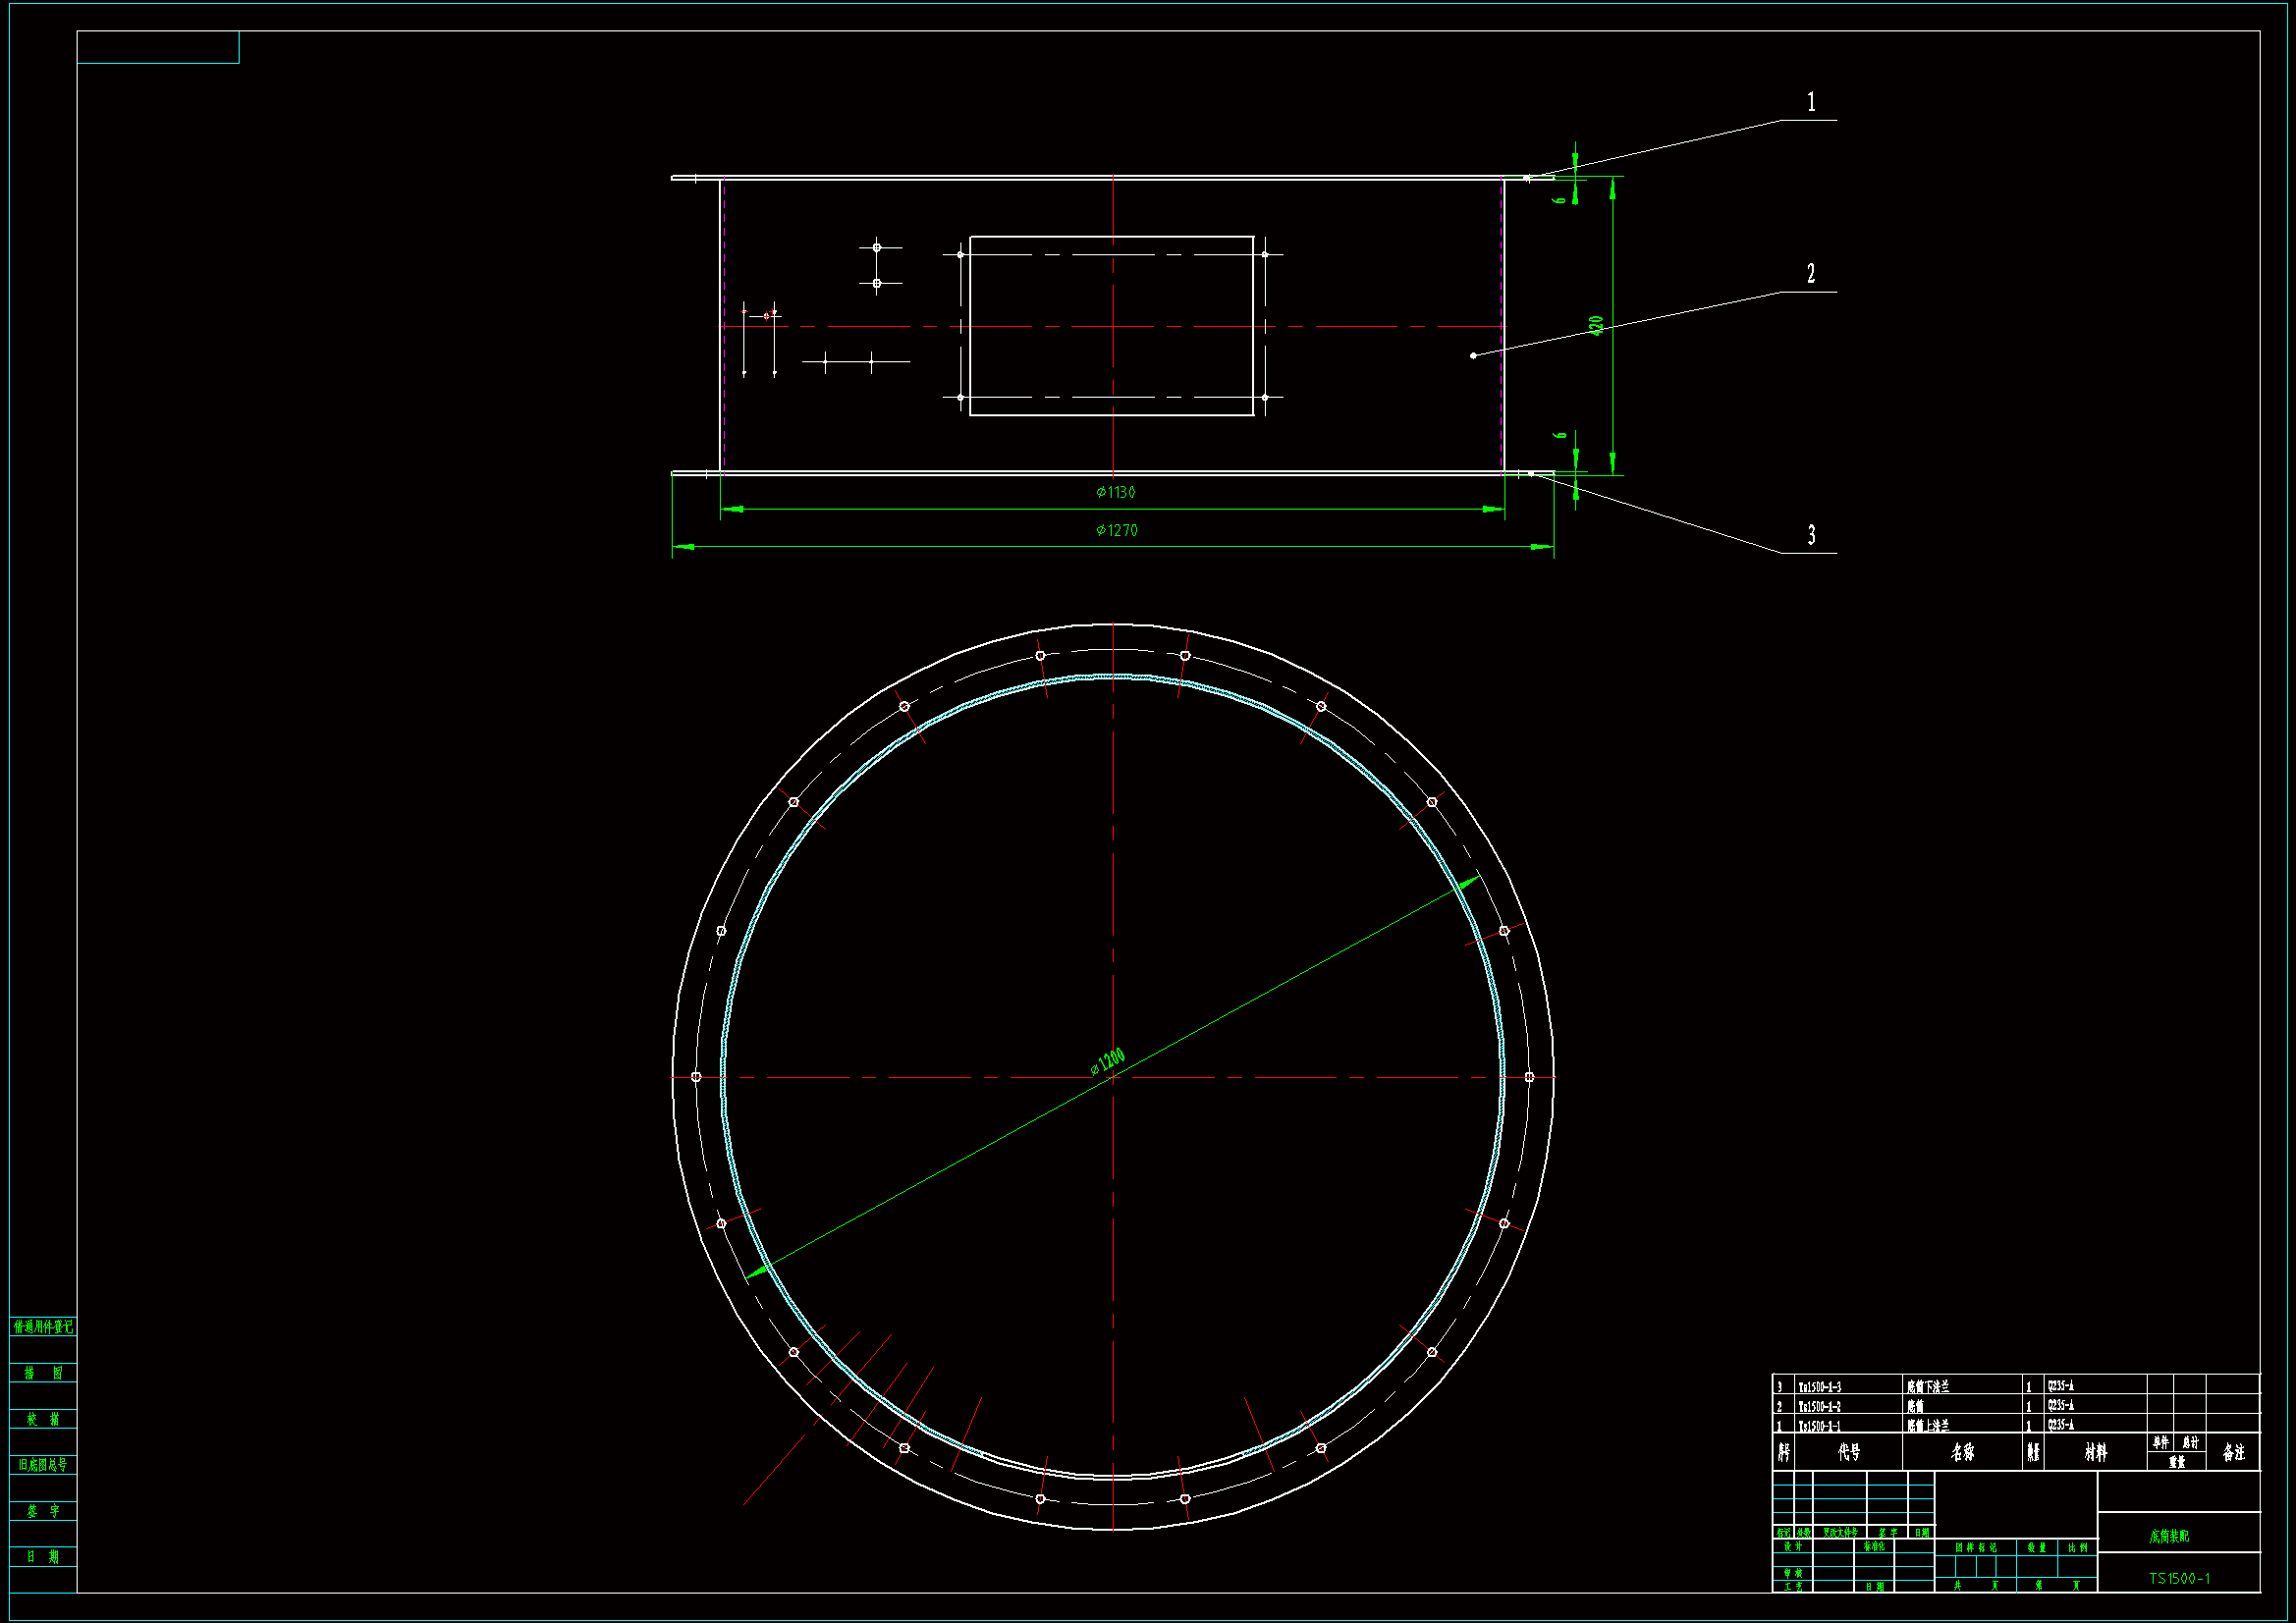
Task: Click the 420 height dimension
Action: click(1597, 325)
